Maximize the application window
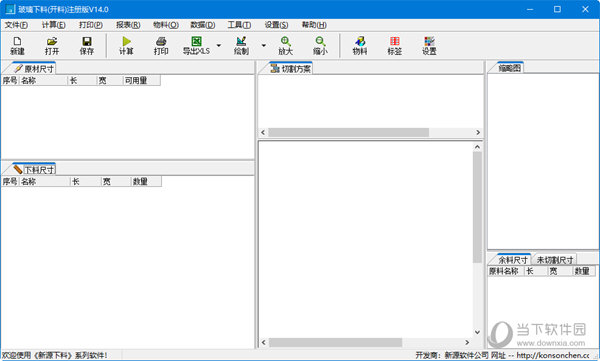Viewport: 600px width, 361px height. tap(558, 9)
